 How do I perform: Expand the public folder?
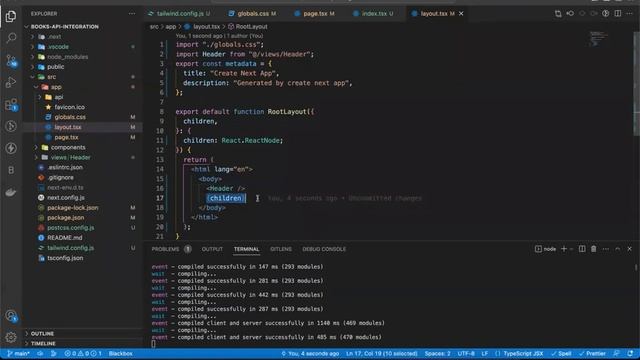click(x=56, y=67)
